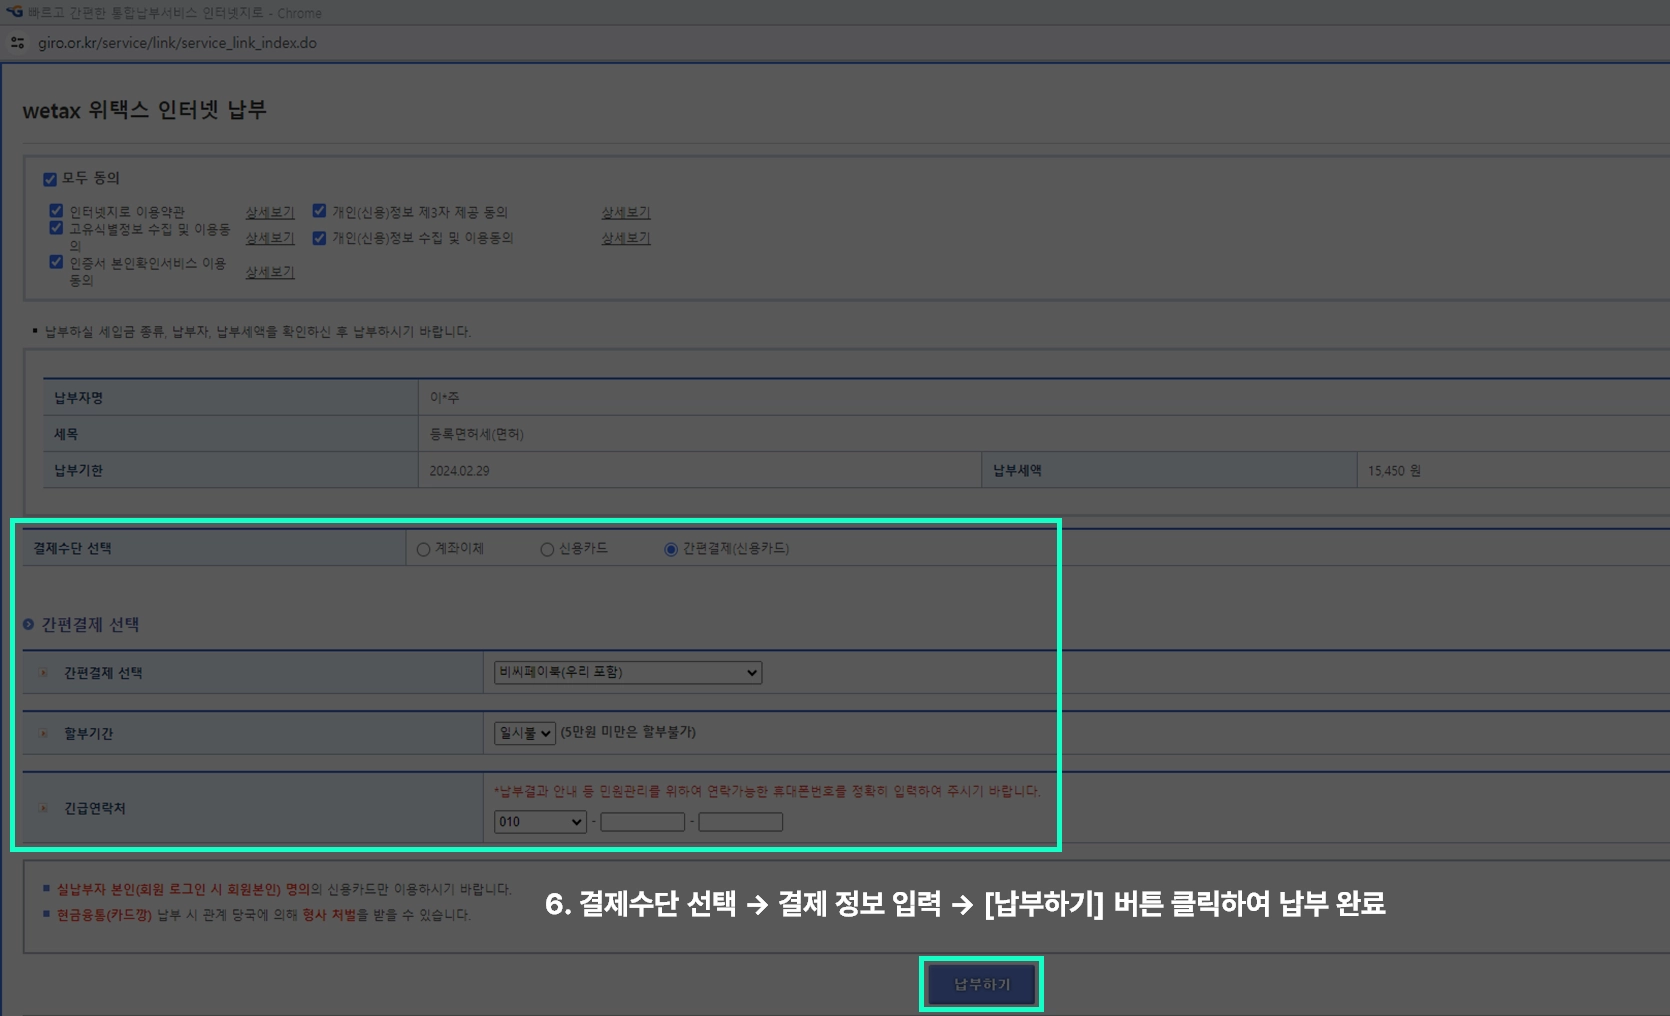The image size is (1670, 1016).
Task: Uncheck the 인터넷지로 이용약관 checkbox
Action: point(56,211)
